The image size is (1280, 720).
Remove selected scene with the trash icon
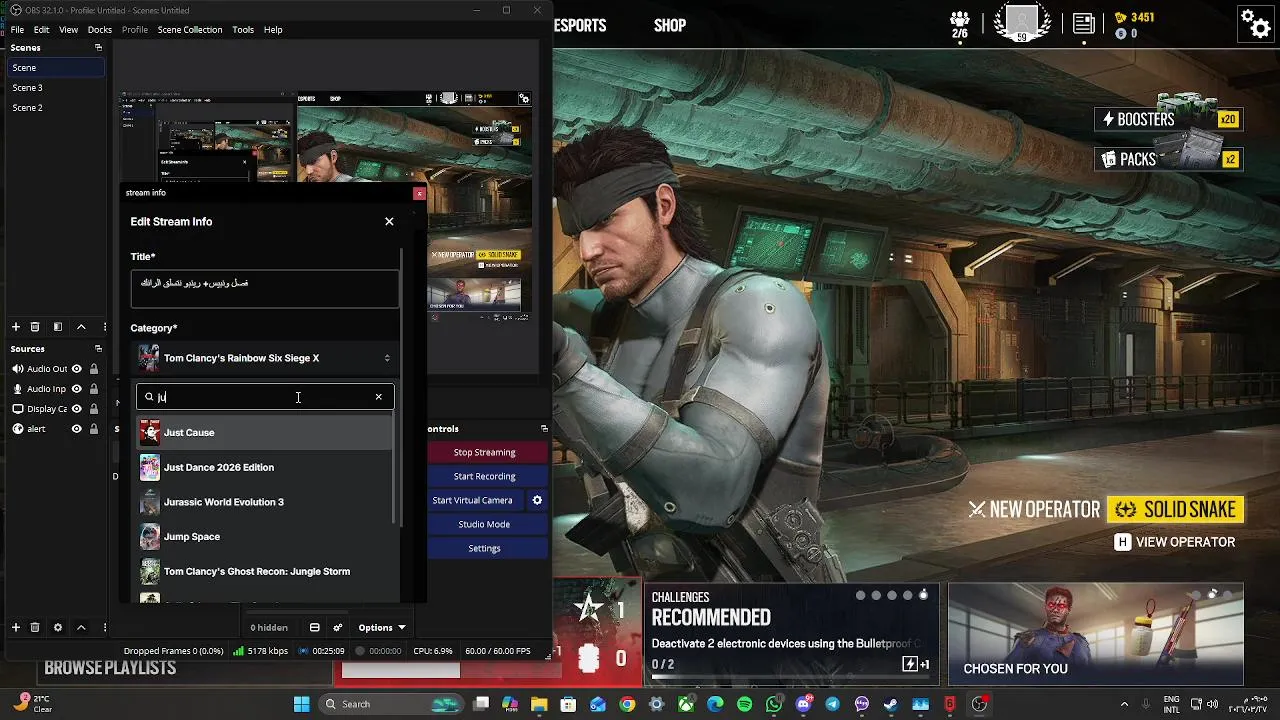pyautogui.click(x=35, y=327)
